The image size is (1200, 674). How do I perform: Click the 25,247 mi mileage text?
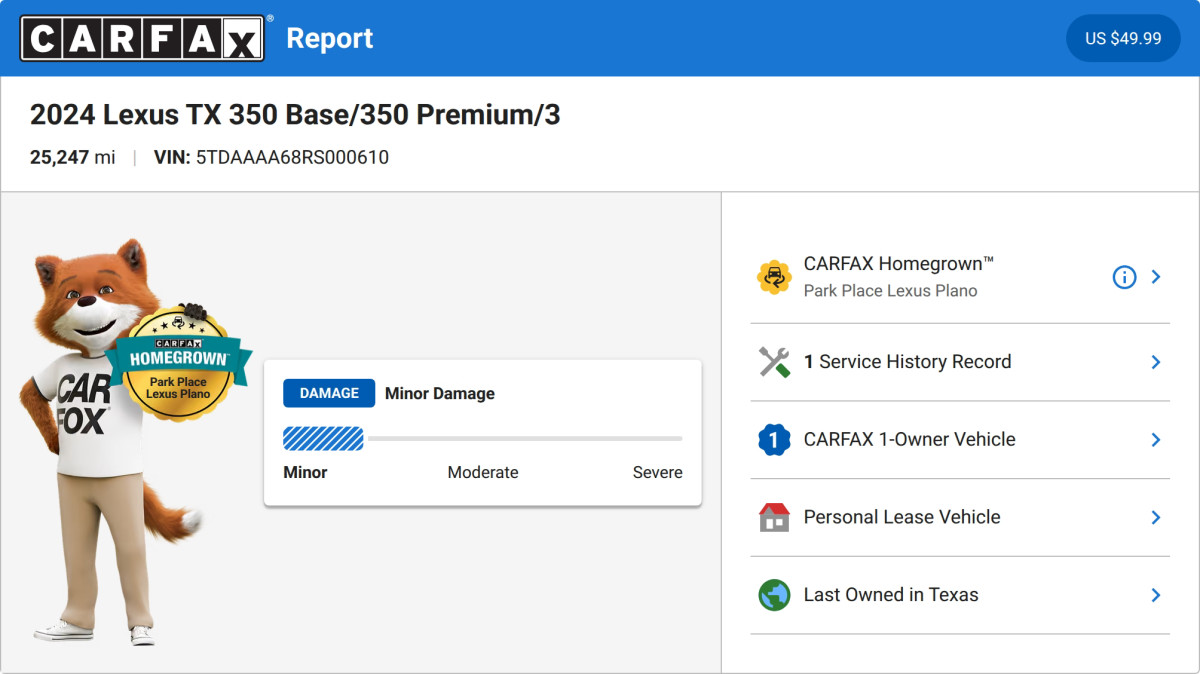tap(72, 157)
